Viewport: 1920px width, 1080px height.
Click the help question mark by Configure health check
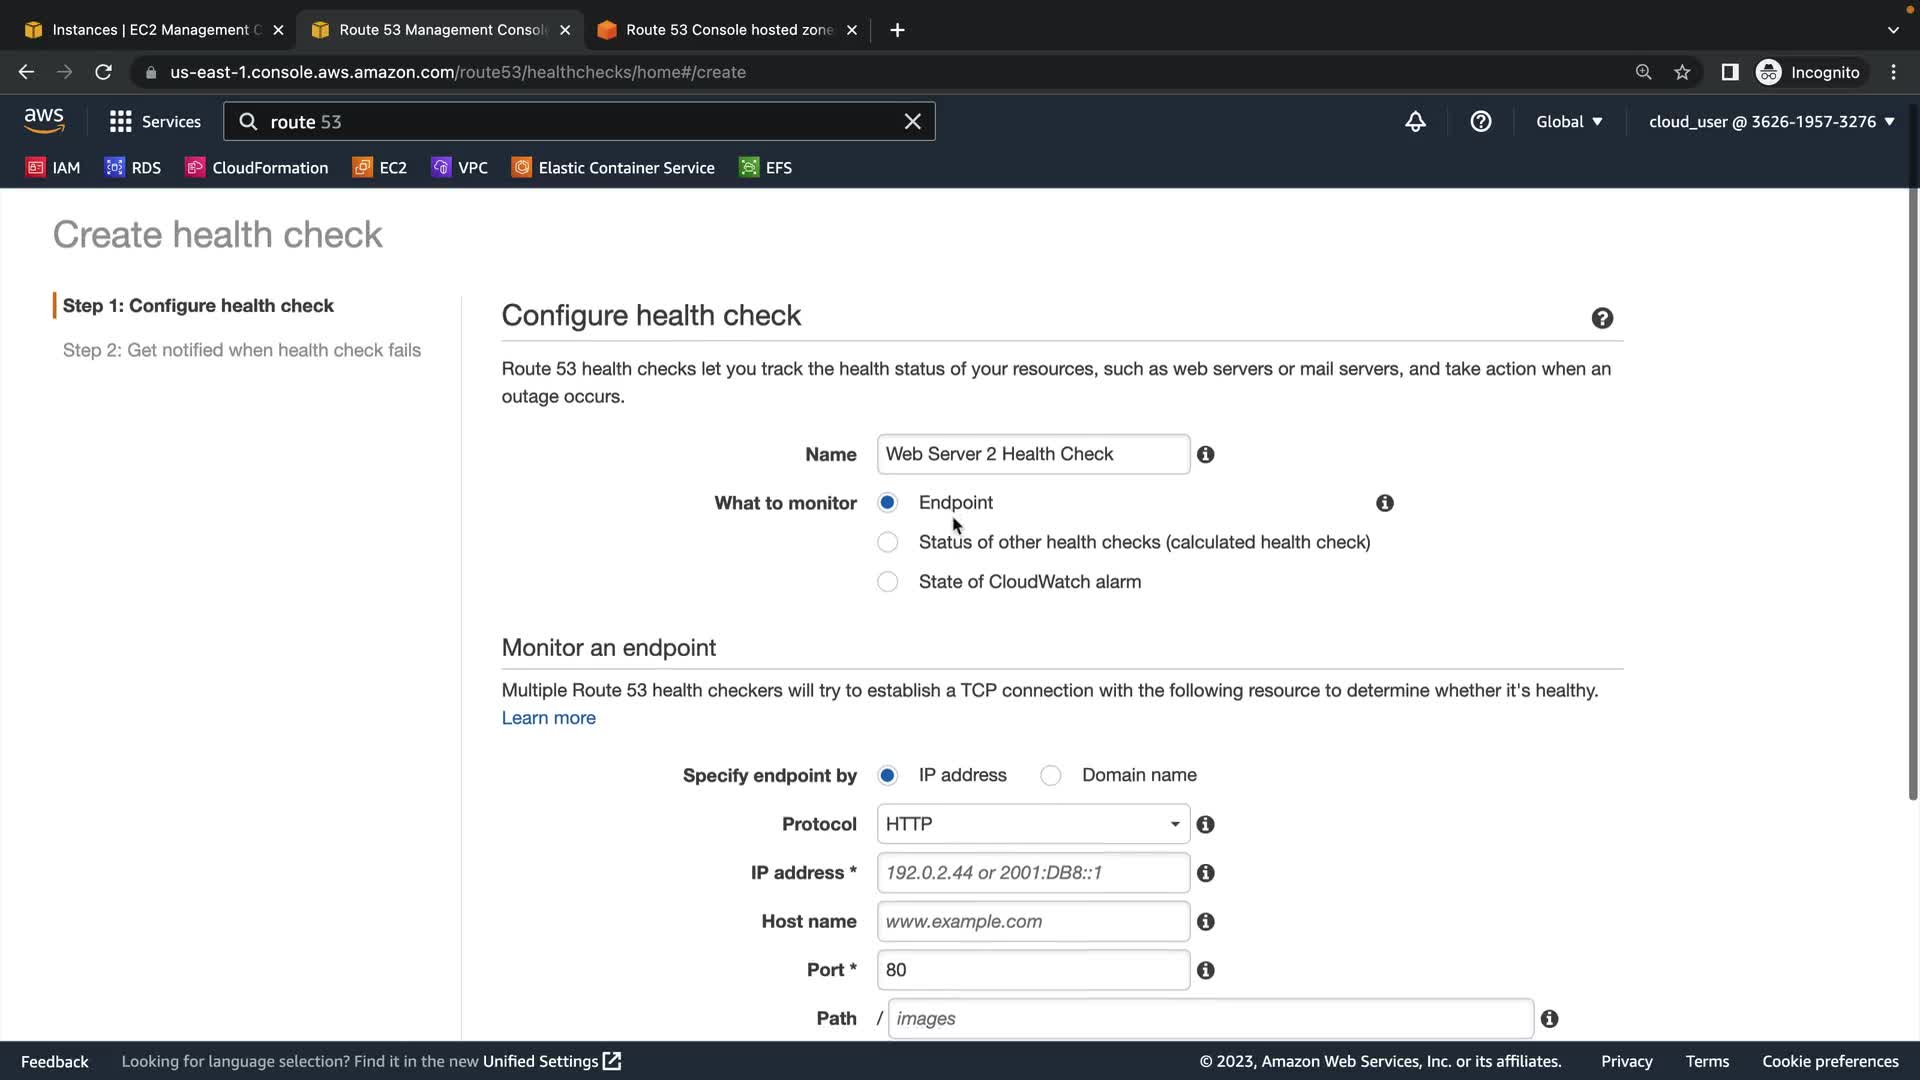(1602, 318)
